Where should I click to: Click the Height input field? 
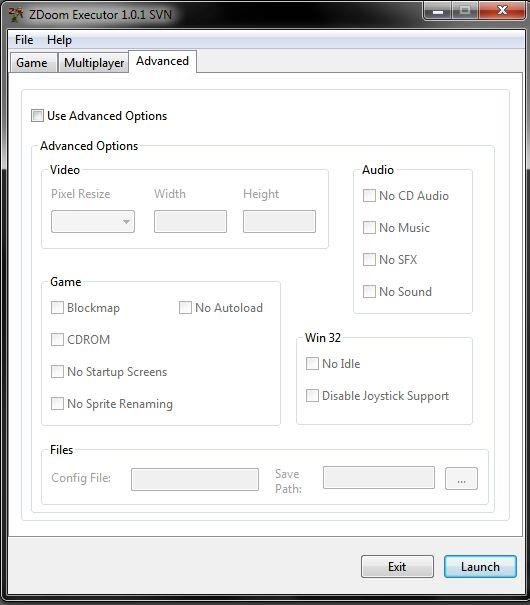(x=279, y=221)
